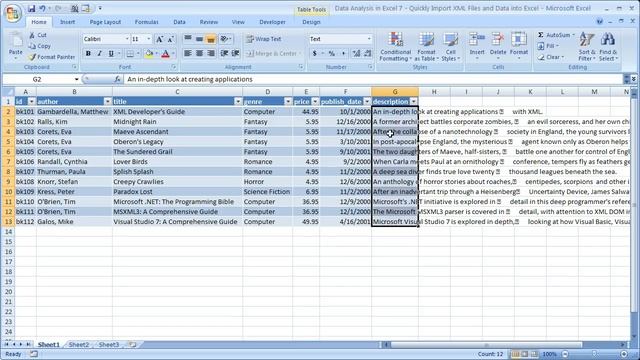
Task: Save workbook from Quick Access Toolbar
Action: pos(31,8)
